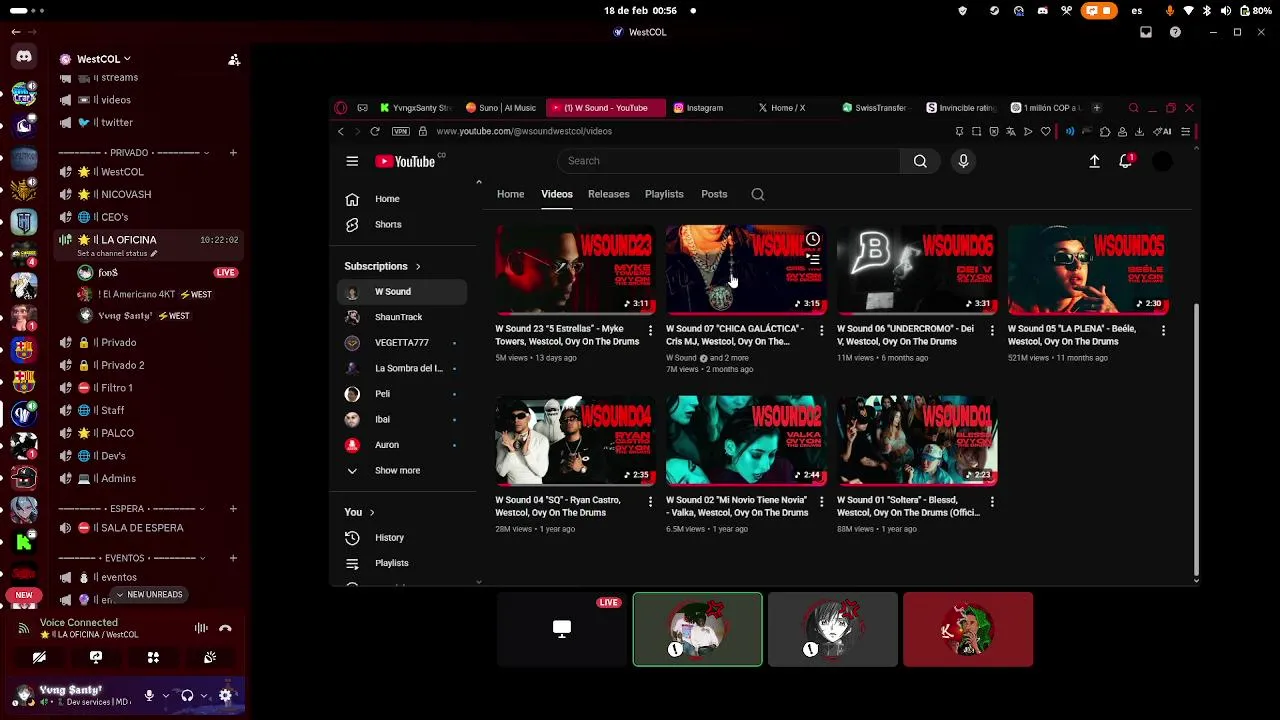The width and height of the screenshot is (1280, 720).
Task: Open Discord soundboard icon
Action: click(x=210, y=657)
